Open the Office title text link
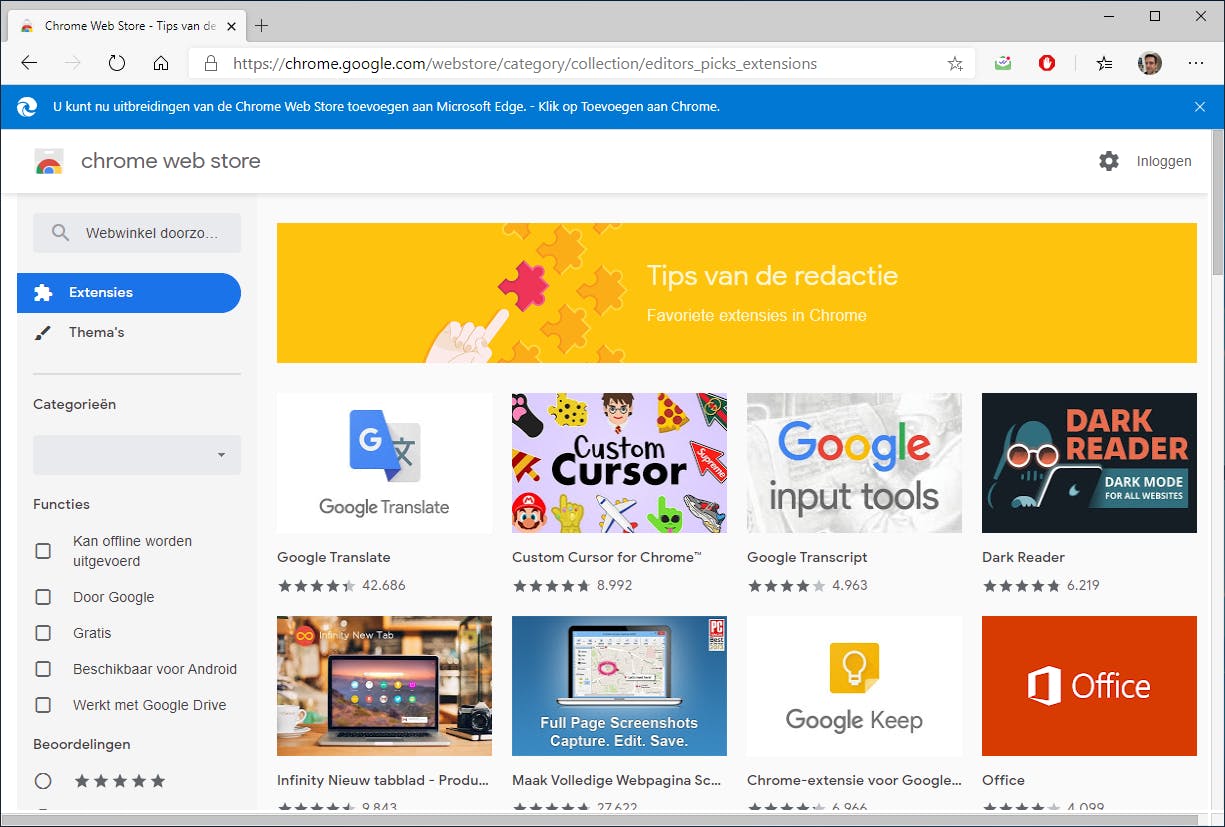Image resolution: width=1225 pixels, height=827 pixels. coord(1003,780)
